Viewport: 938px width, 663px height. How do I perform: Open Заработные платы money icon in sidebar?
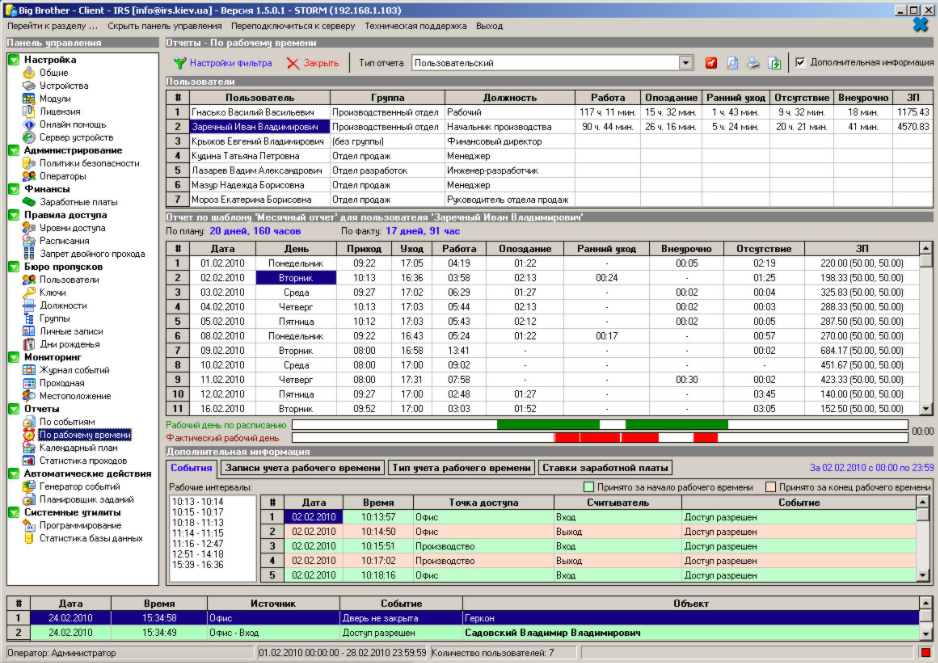[x=29, y=202]
